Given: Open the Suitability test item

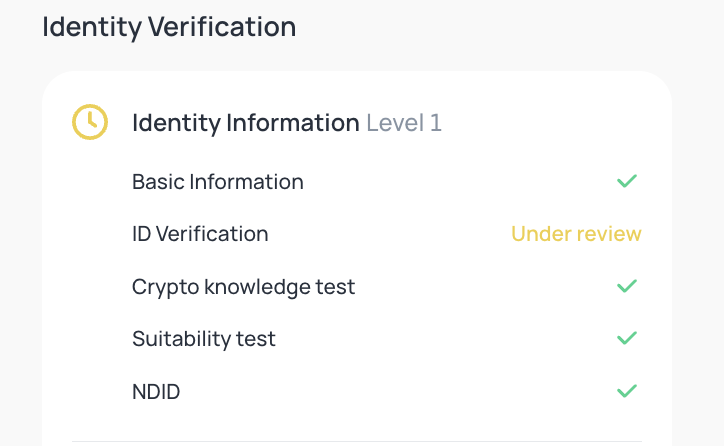Looking at the screenshot, I should 204,339.
